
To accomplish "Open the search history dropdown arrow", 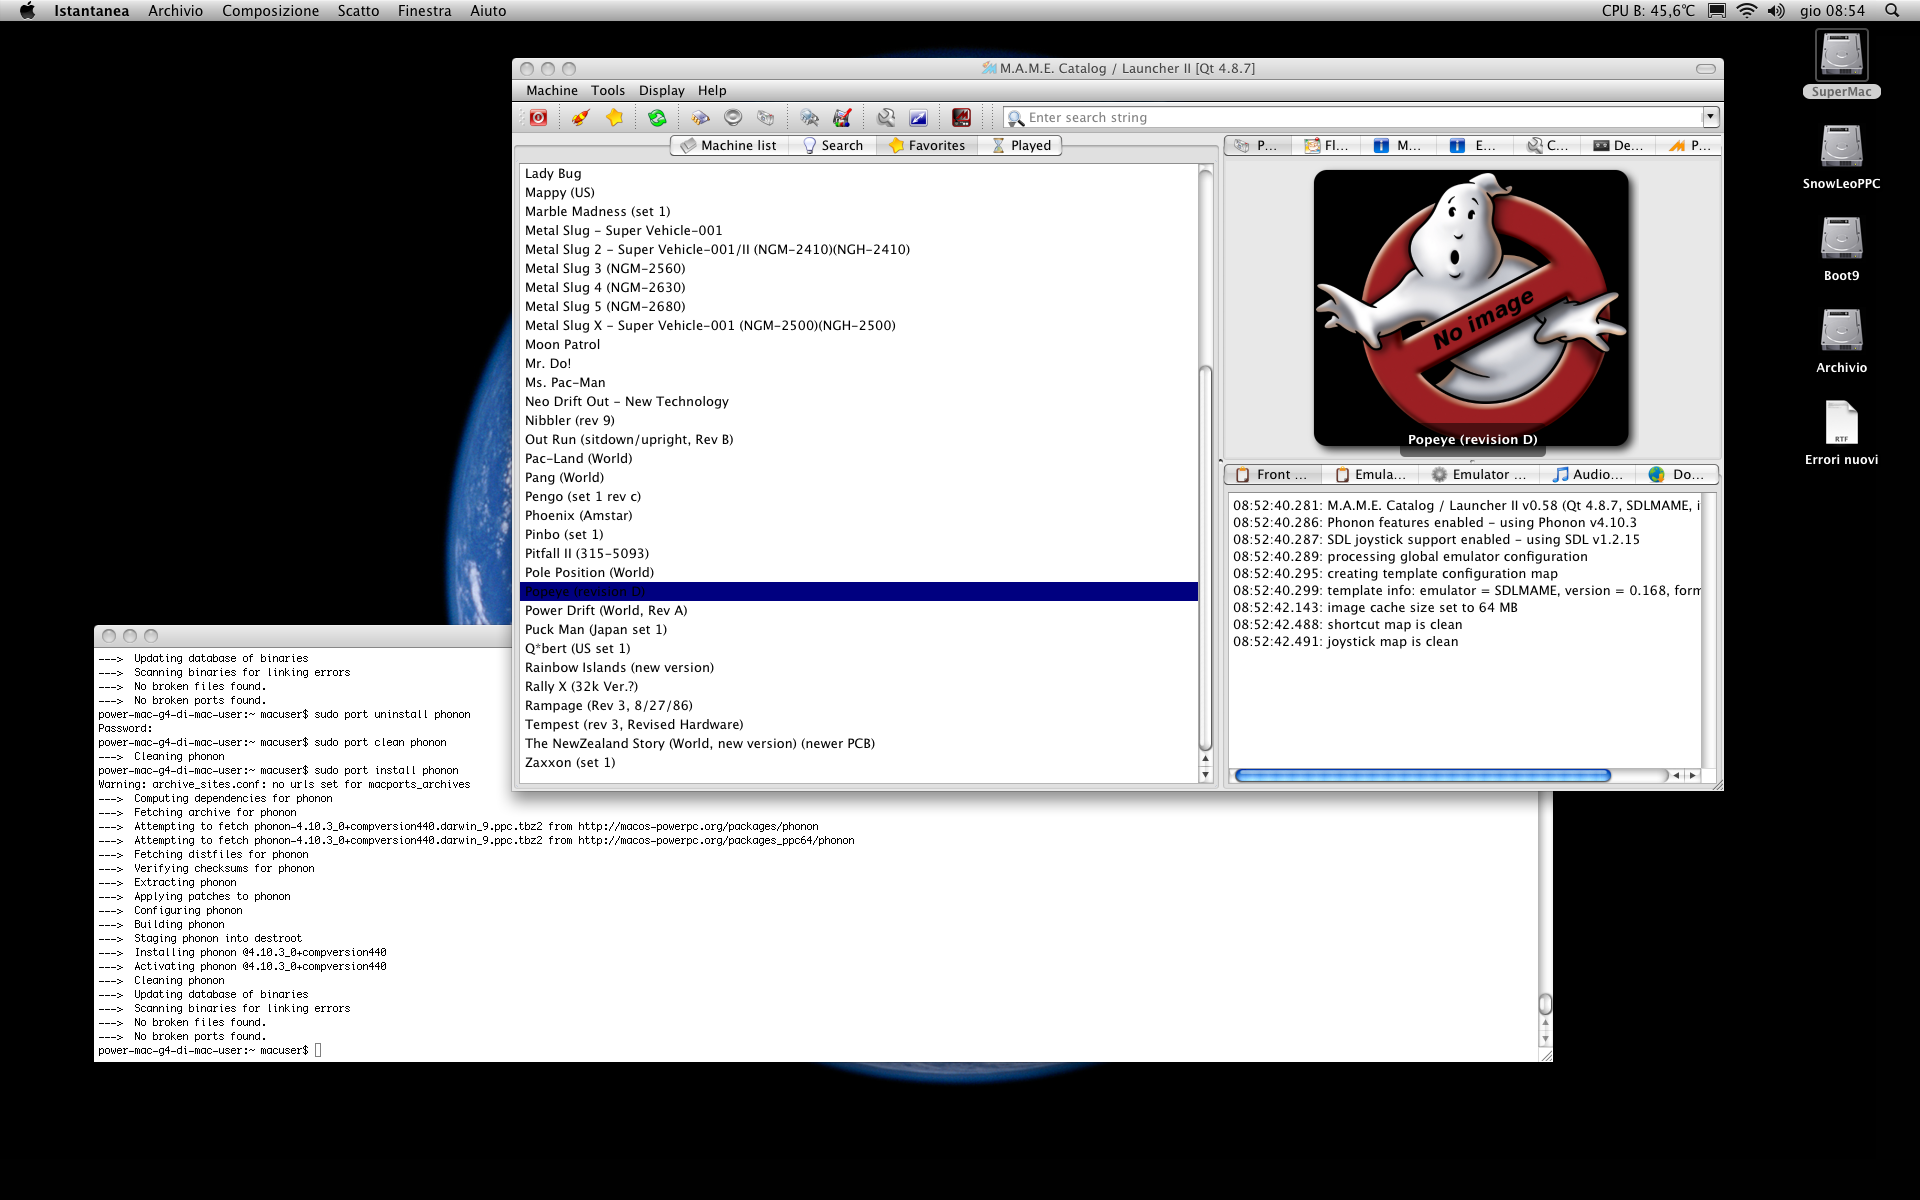I will (x=1710, y=117).
